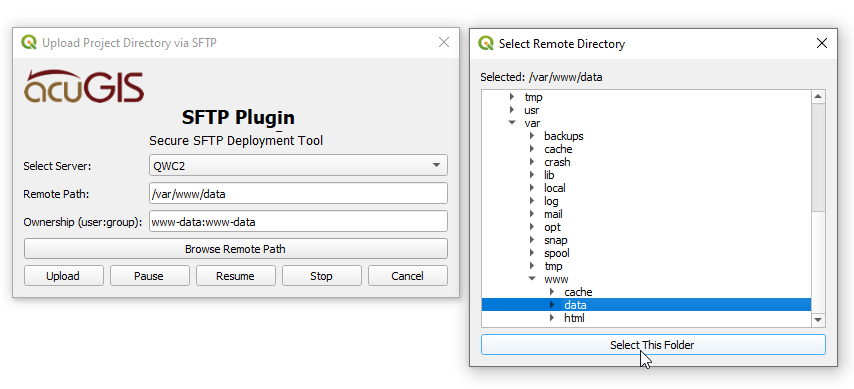The height and width of the screenshot is (389, 854).
Task: Expand the mail folder arrow
Action: [532, 214]
